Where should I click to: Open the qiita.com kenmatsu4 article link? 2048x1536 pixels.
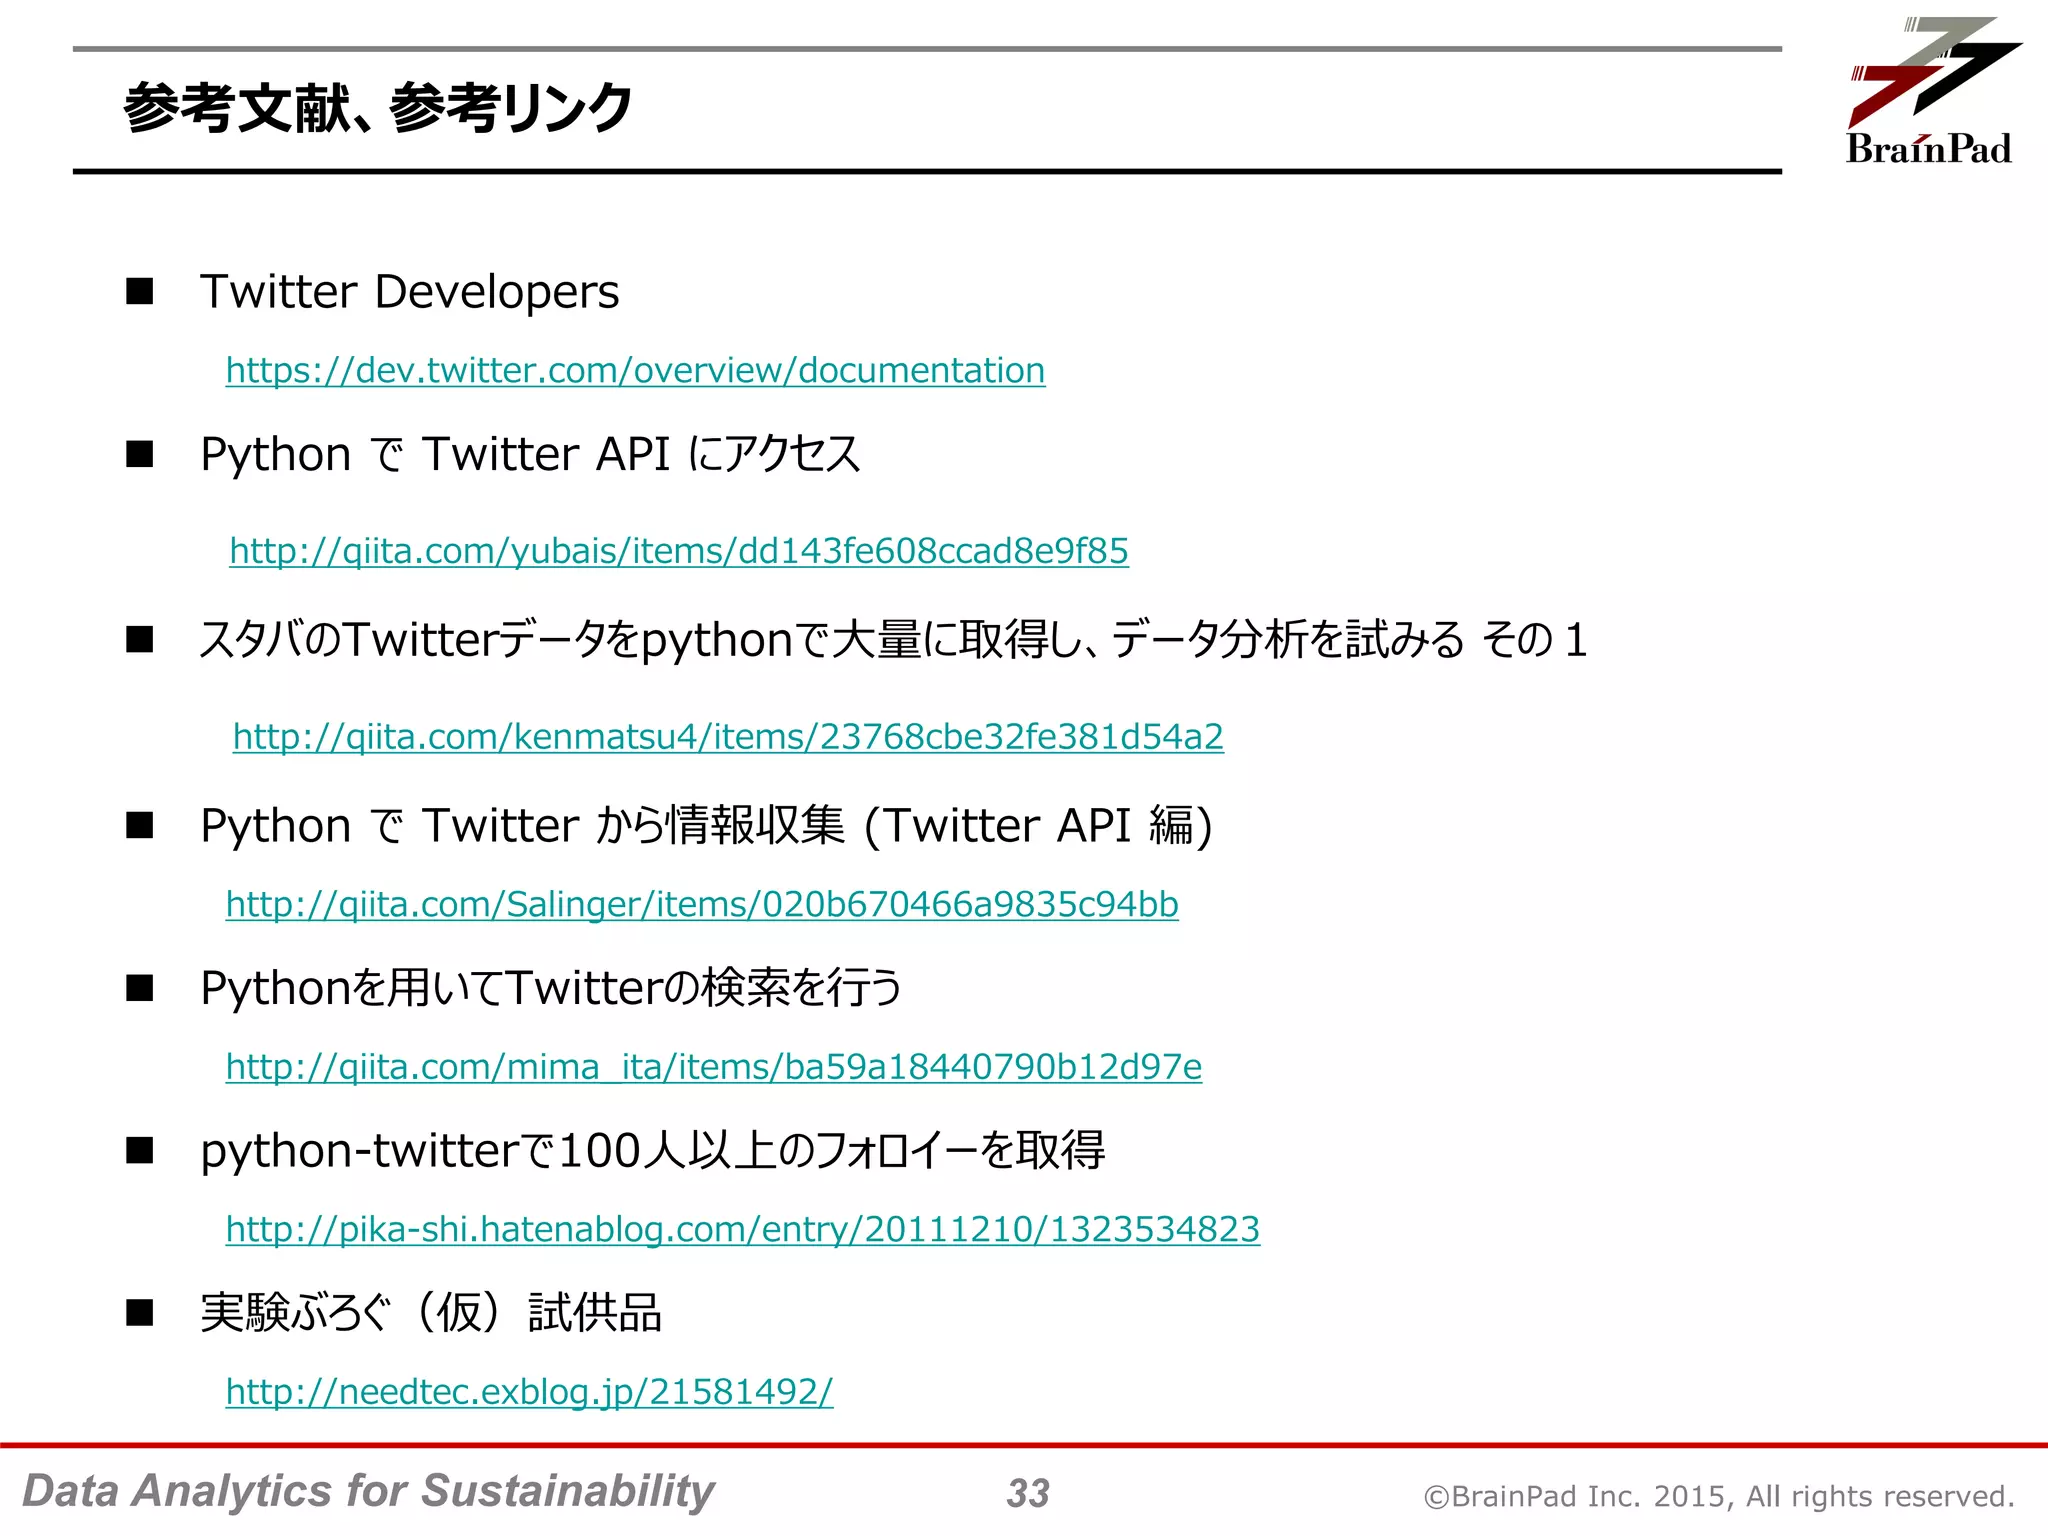click(x=728, y=737)
